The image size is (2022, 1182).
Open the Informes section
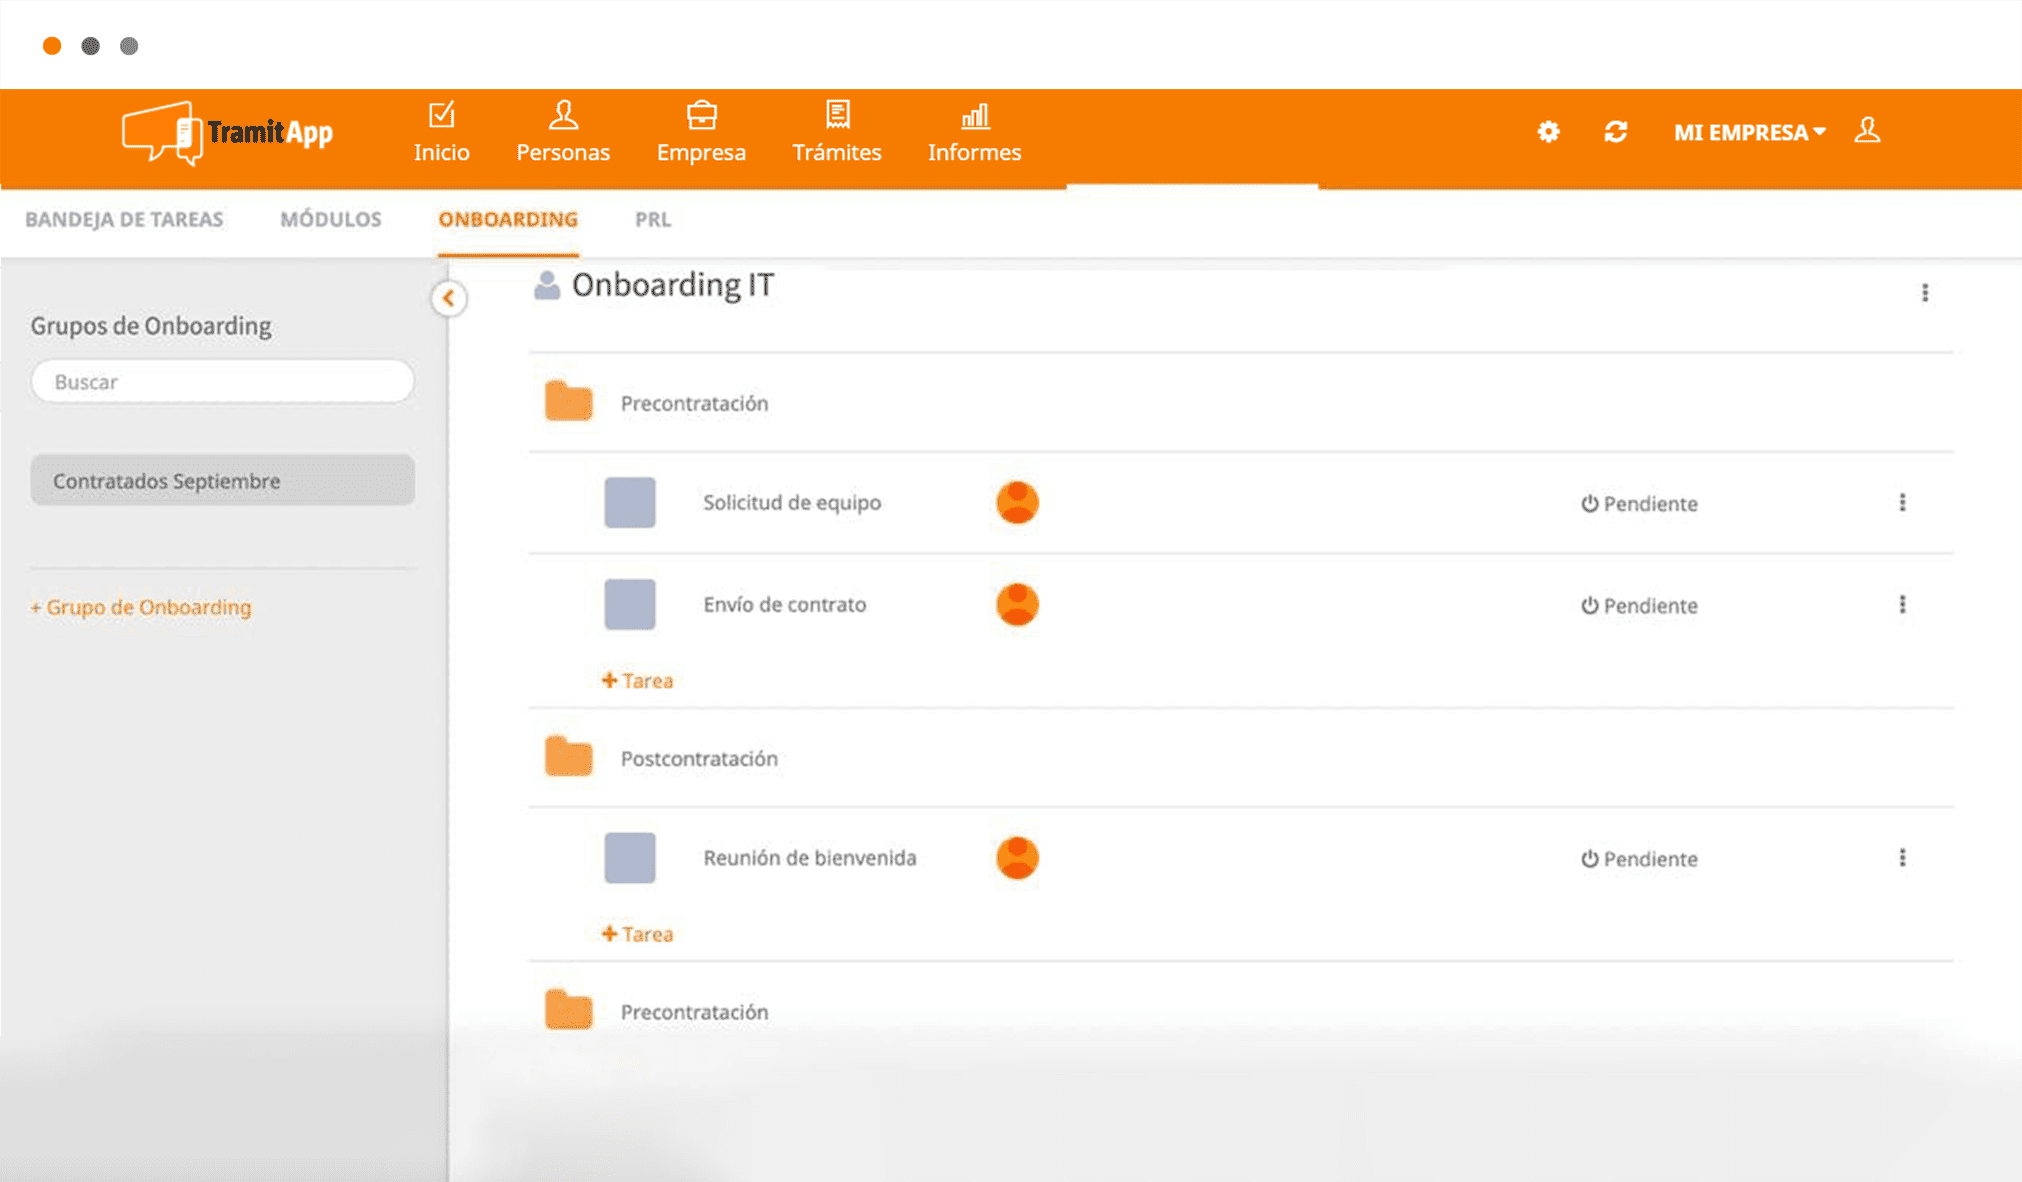coord(974,133)
